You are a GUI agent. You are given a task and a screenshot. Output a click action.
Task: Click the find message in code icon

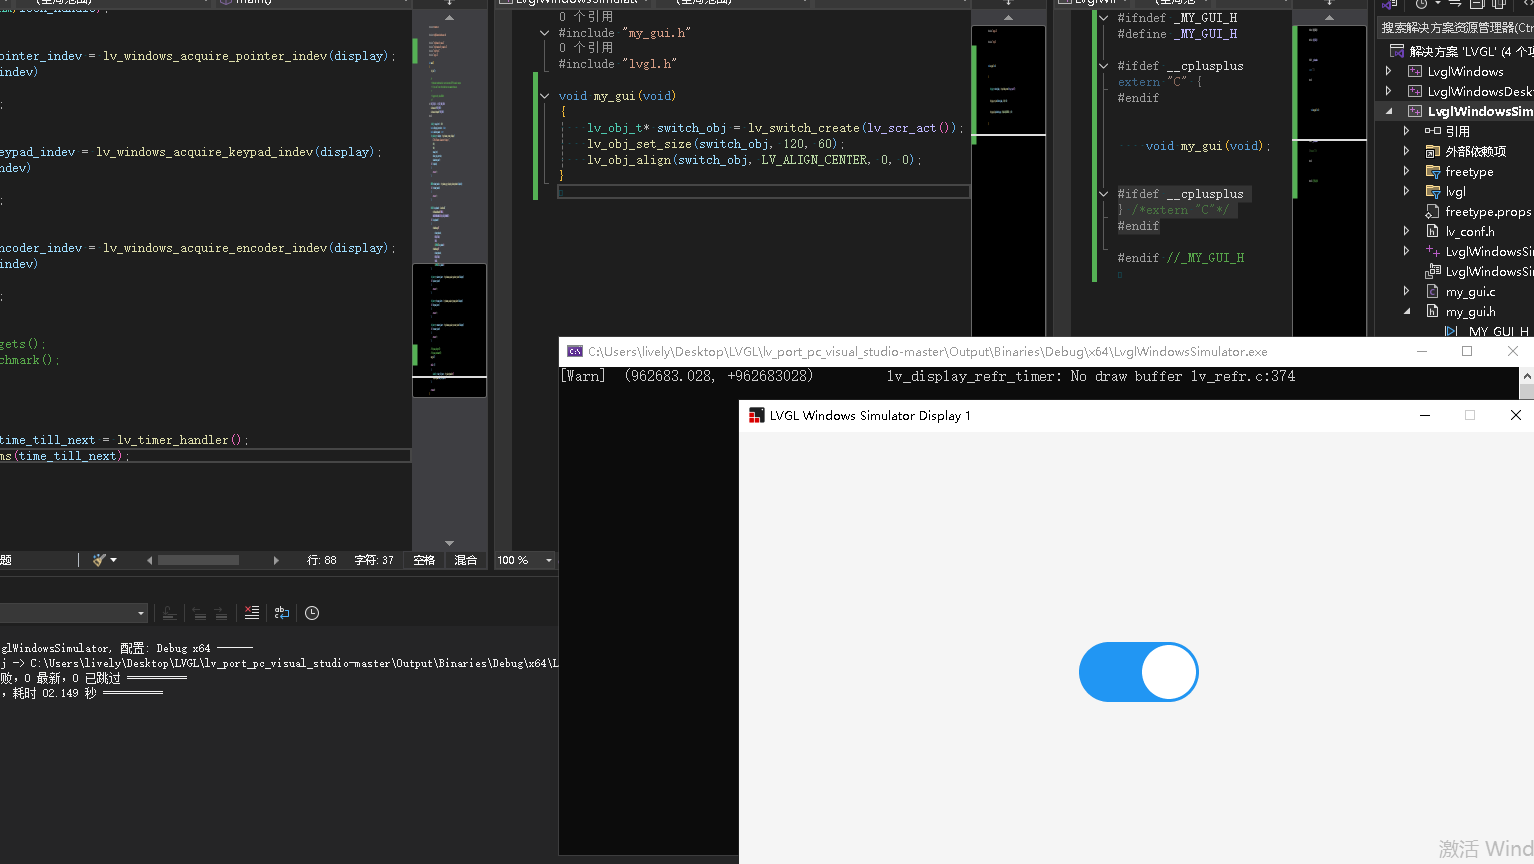(170, 613)
